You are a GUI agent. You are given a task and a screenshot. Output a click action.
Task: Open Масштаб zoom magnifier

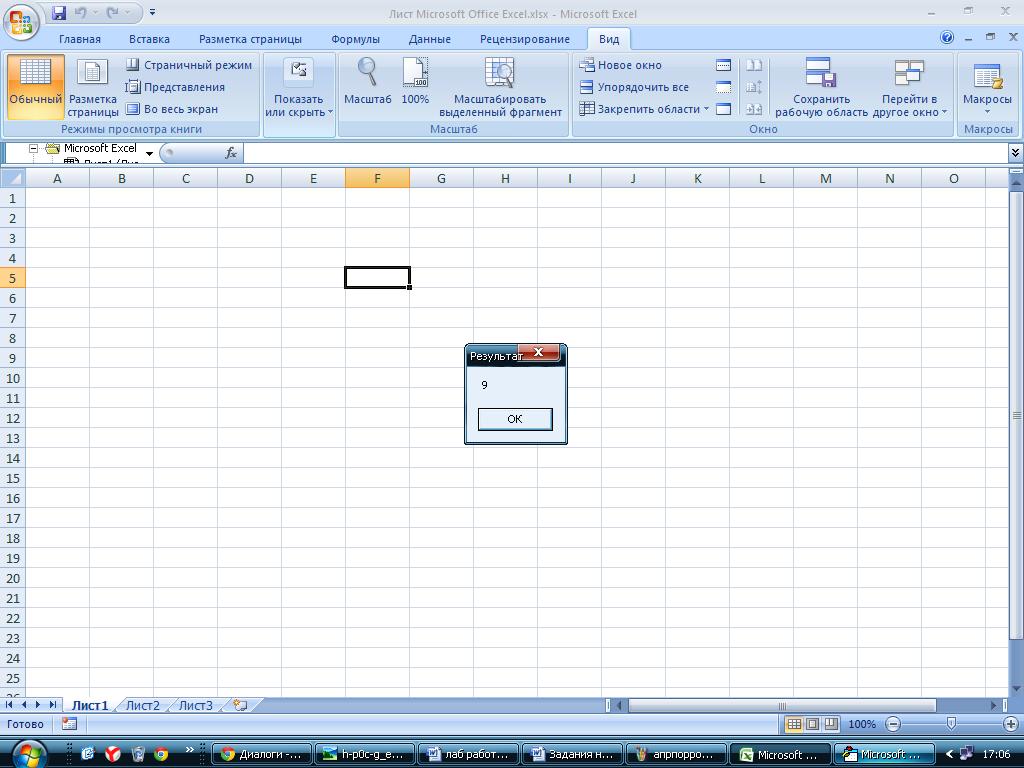(368, 82)
